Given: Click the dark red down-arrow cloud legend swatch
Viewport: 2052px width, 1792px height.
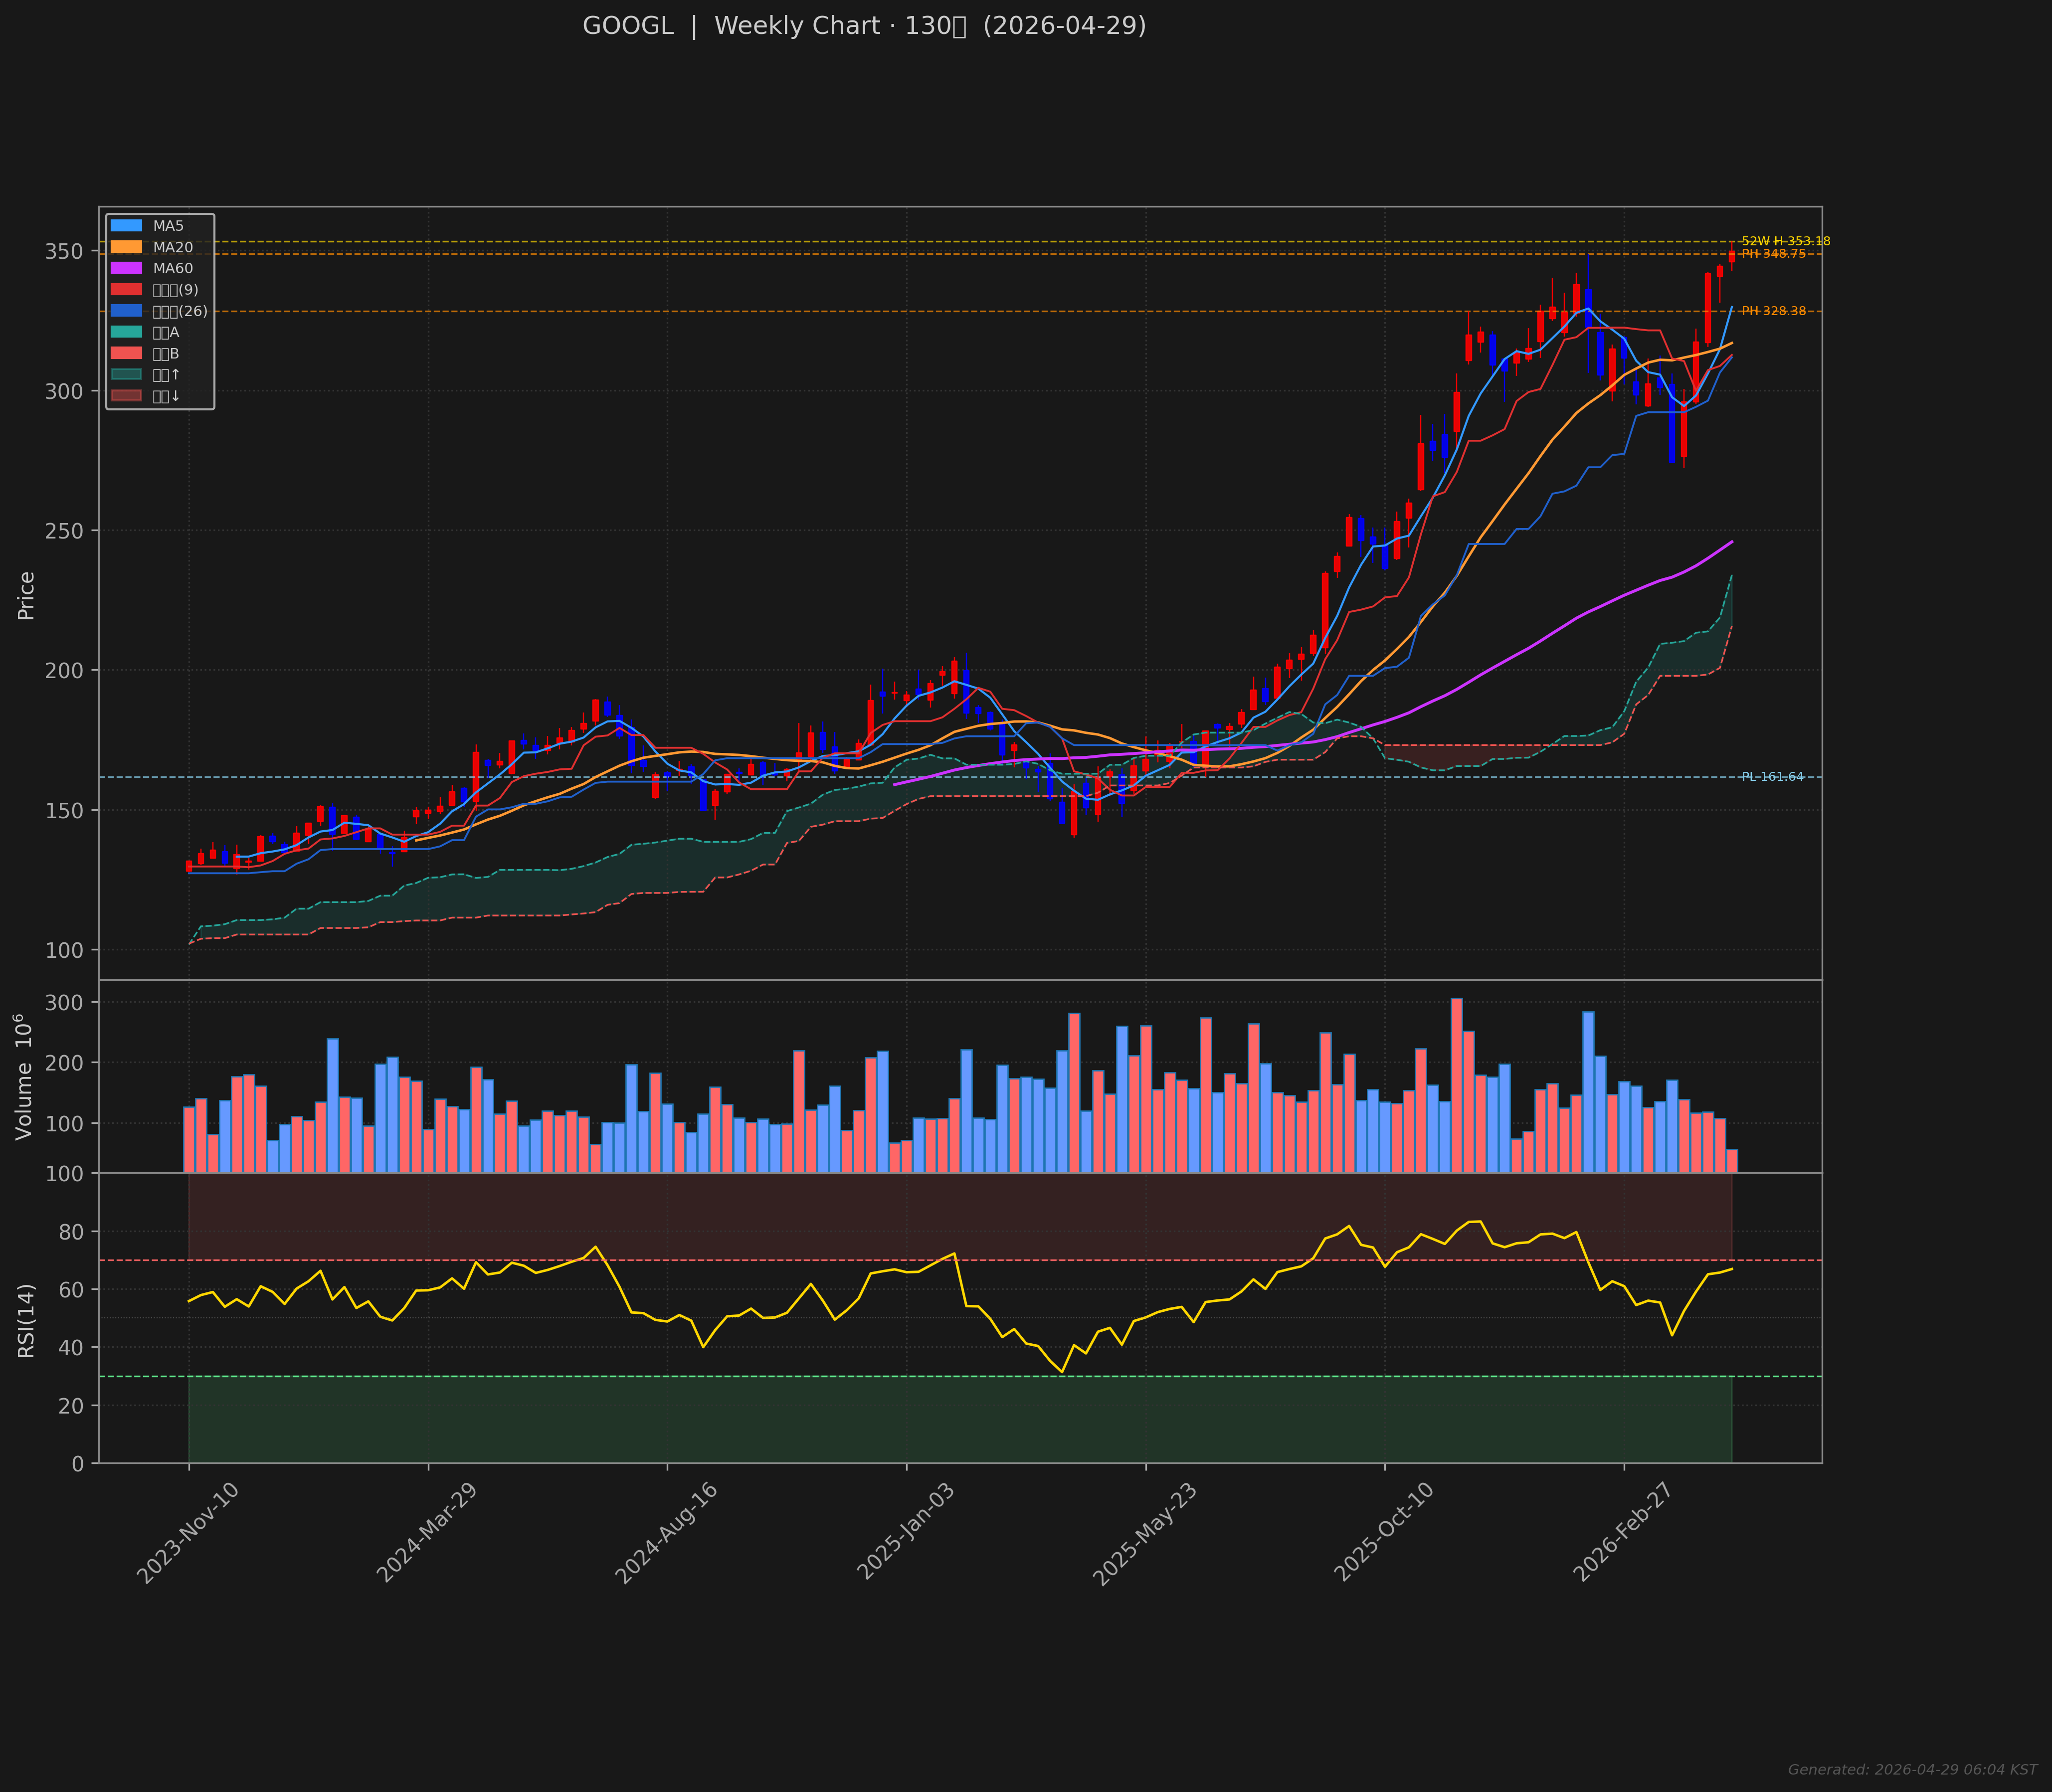Looking at the screenshot, I should [127, 396].
